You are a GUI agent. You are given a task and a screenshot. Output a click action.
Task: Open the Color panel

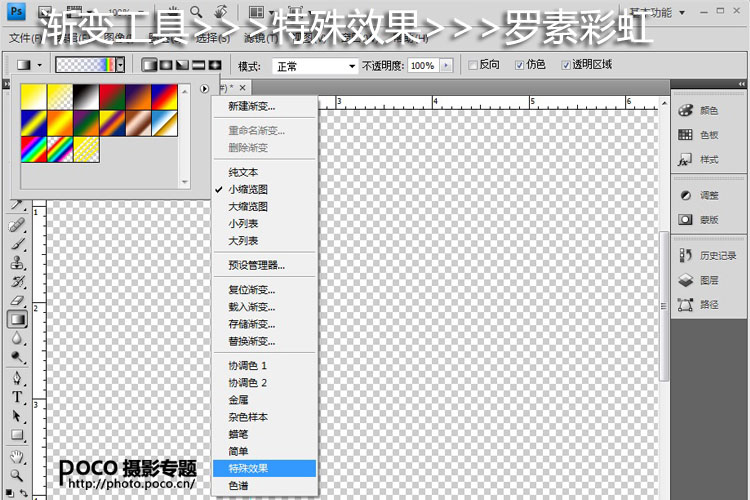699,111
